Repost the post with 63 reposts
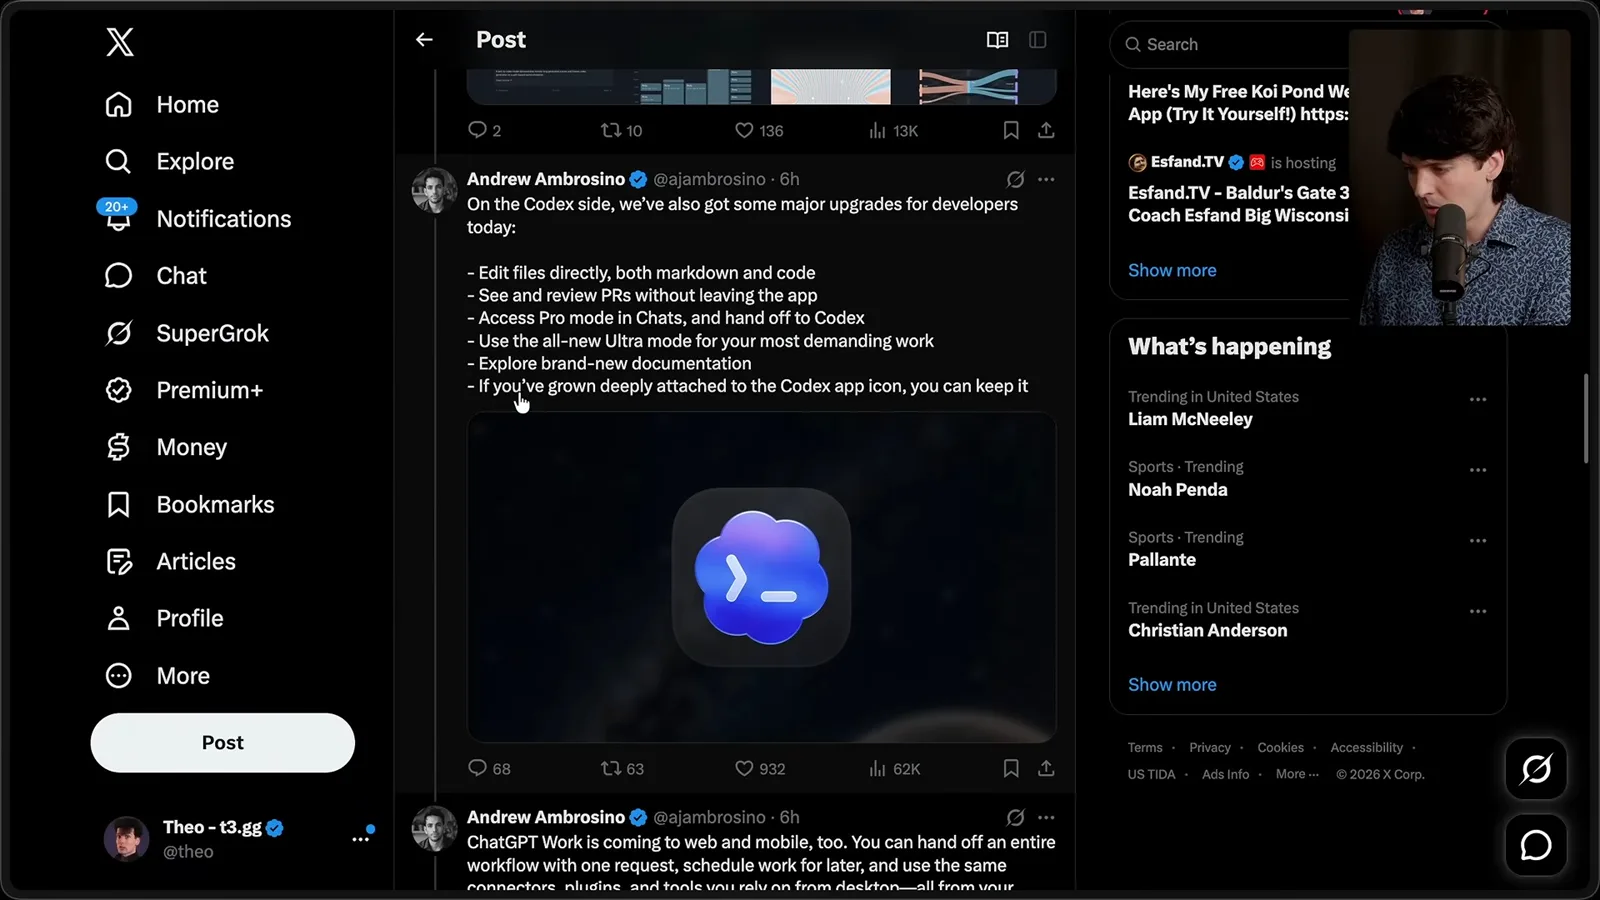 click(622, 768)
